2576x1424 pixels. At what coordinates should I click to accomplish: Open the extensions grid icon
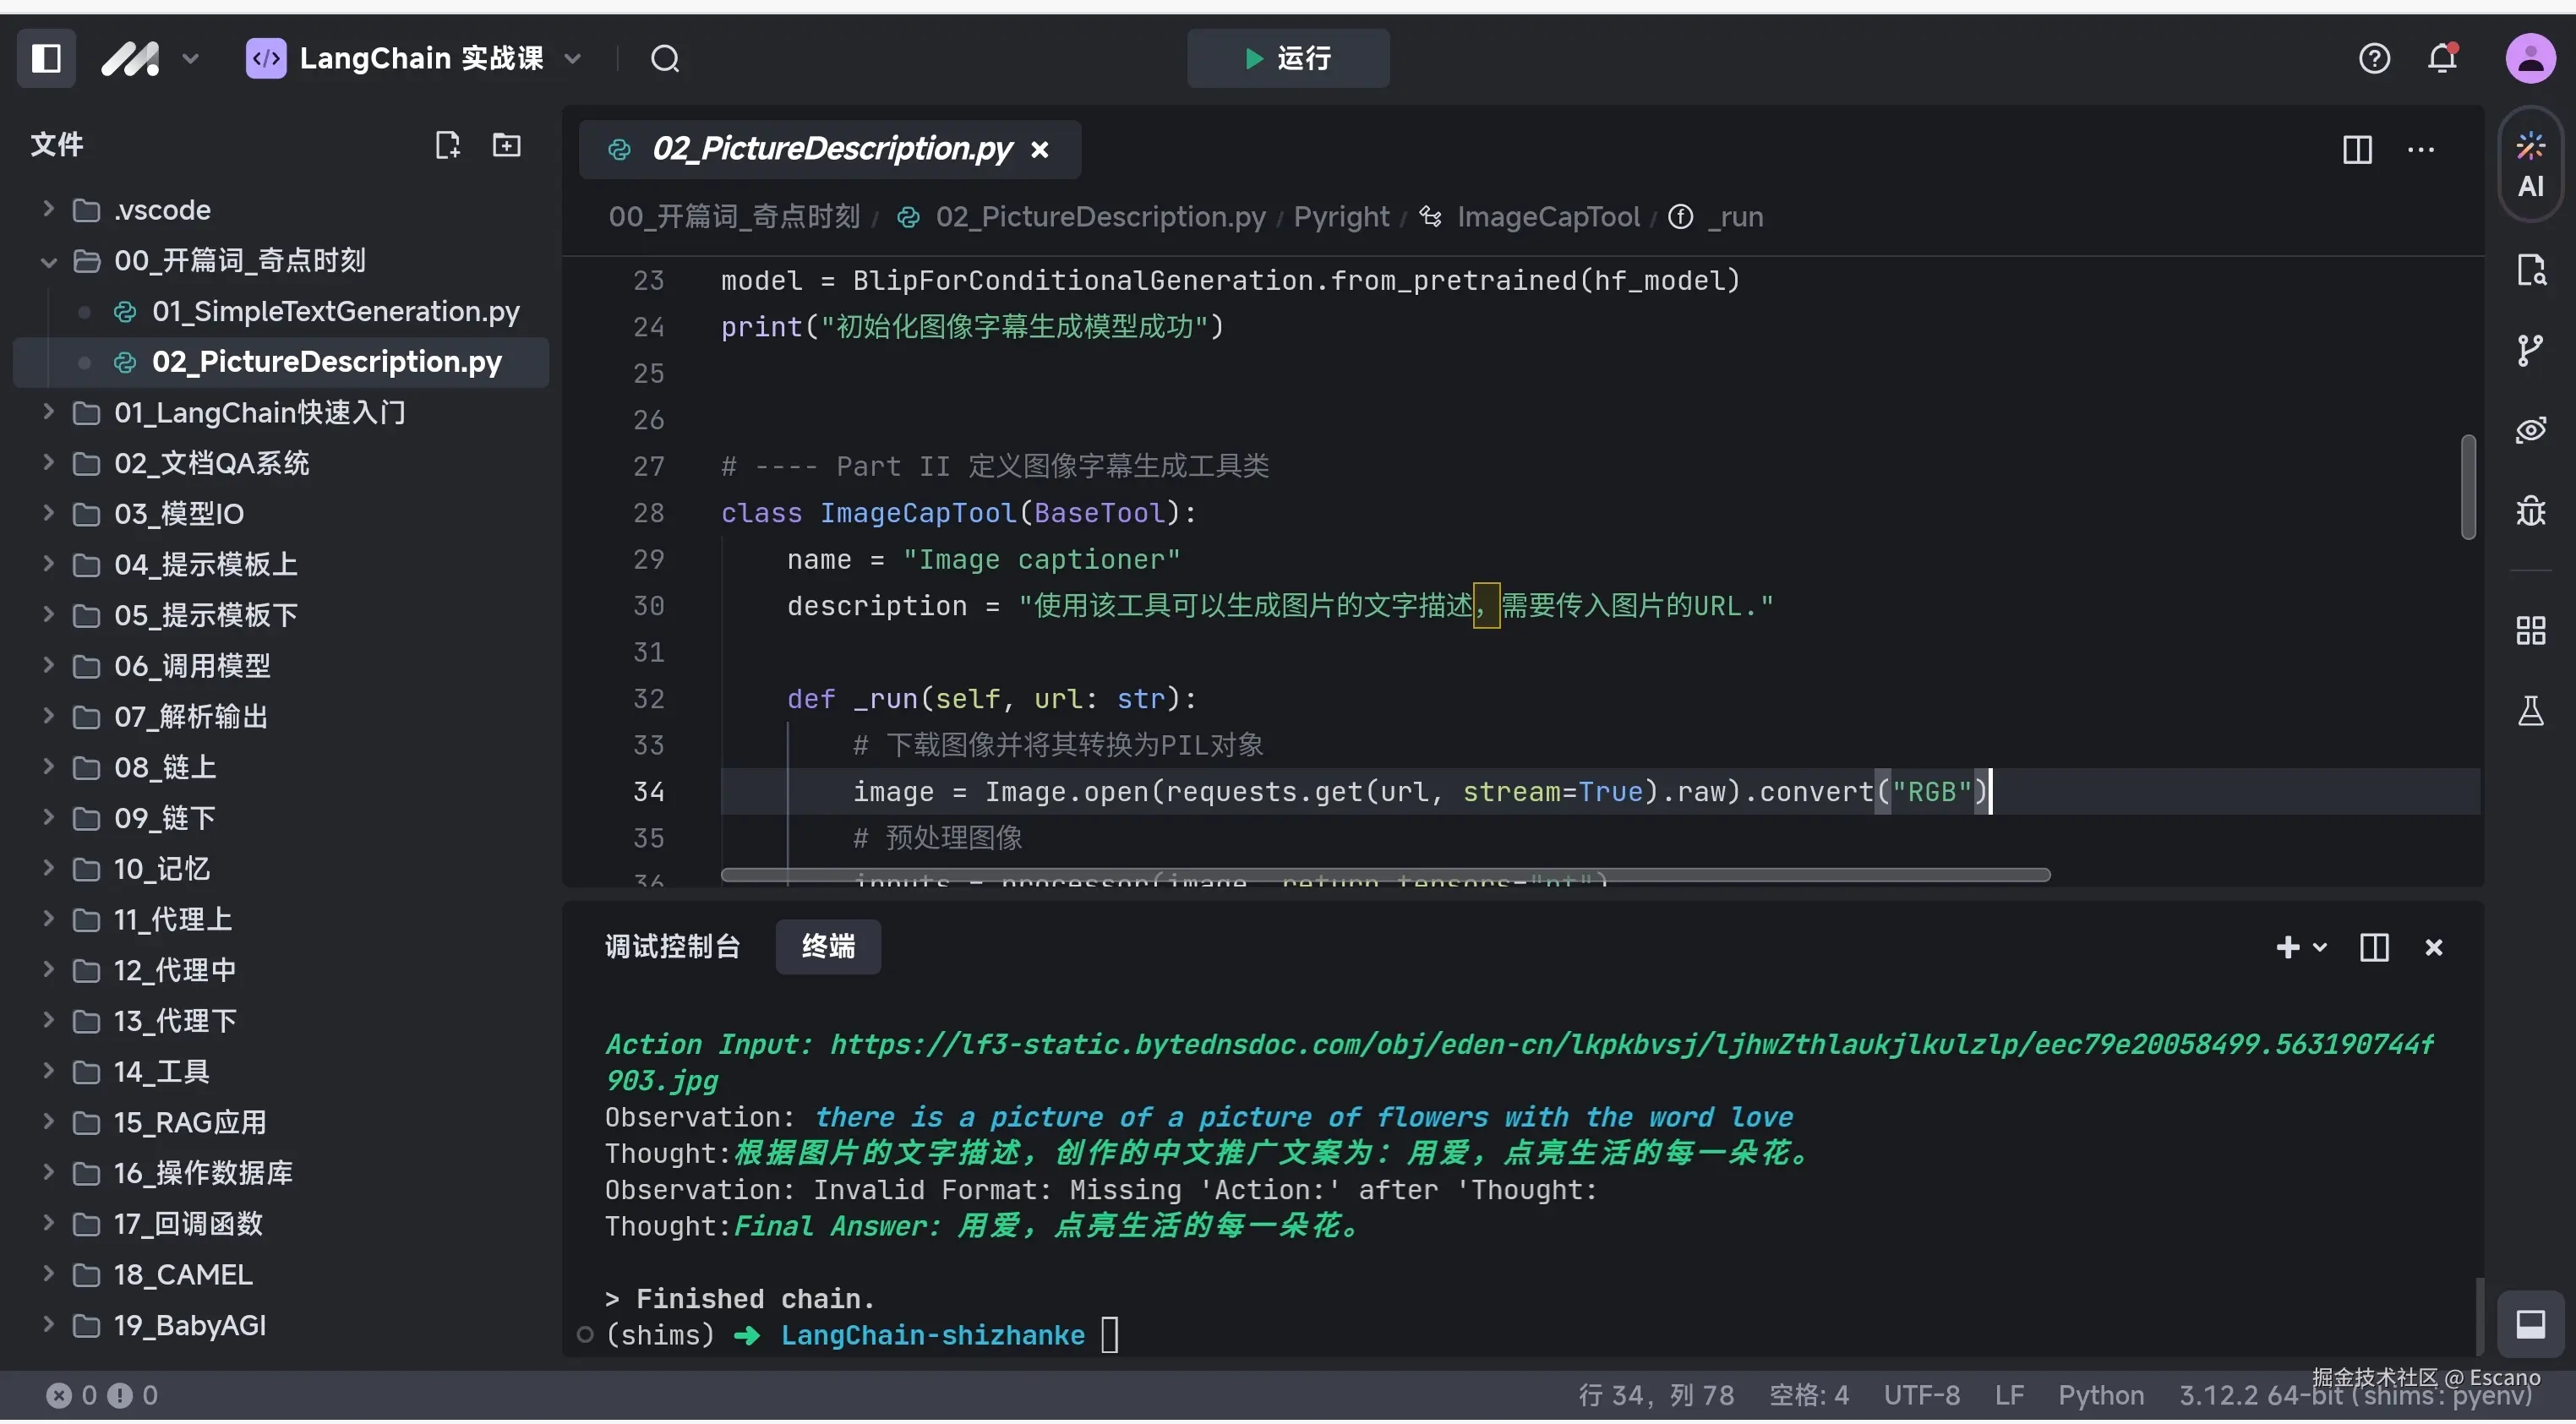point(2530,632)
